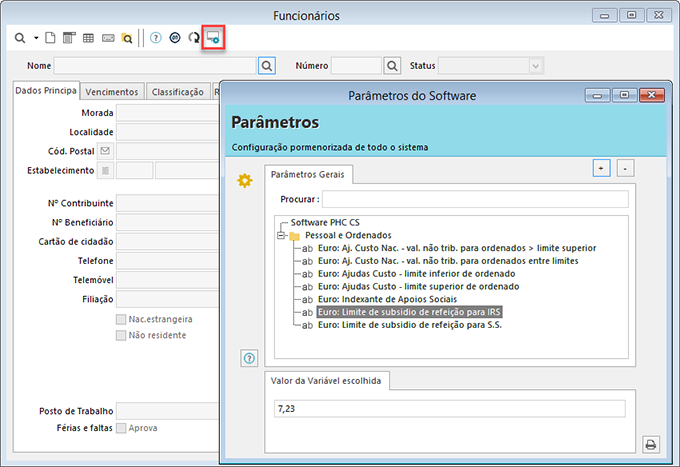Click into the Telefone field
The image size is (680, 467).
click(168, 261)
